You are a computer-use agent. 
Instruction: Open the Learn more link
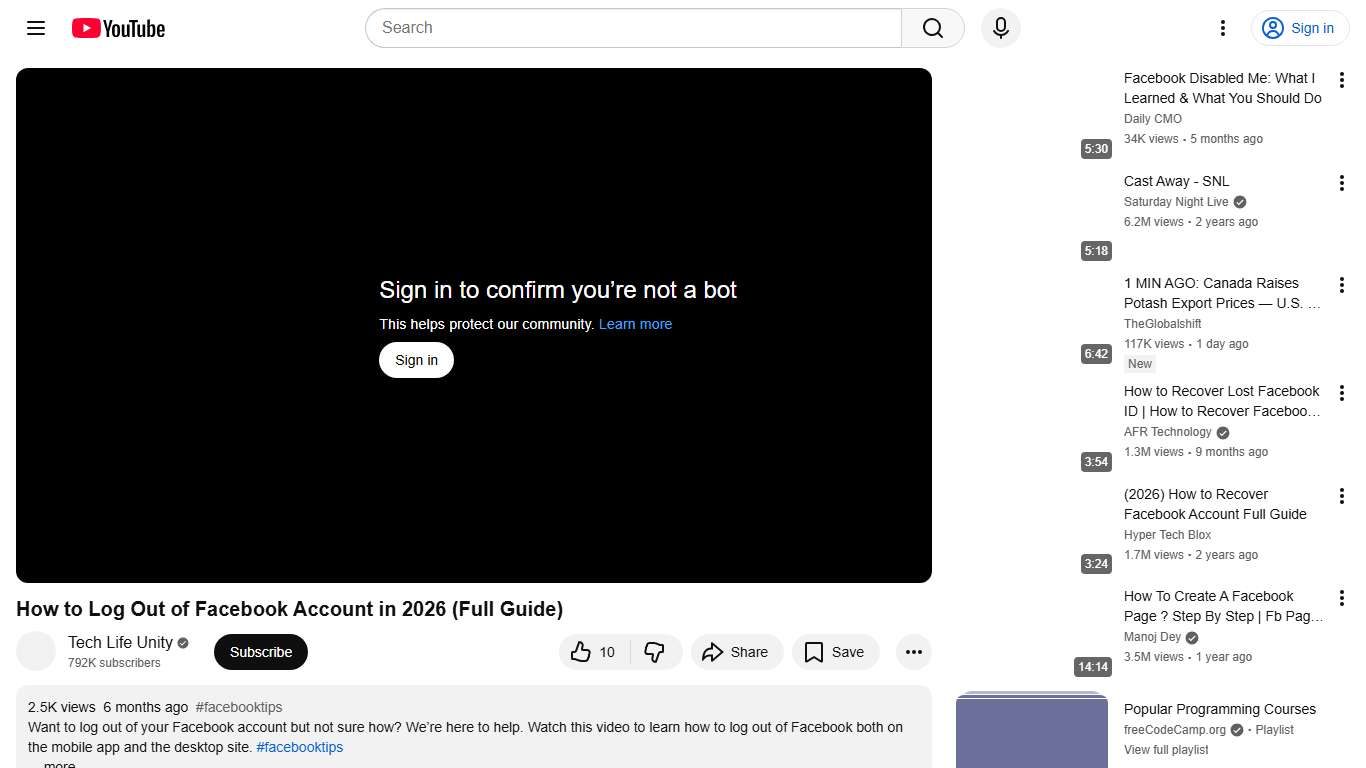point(635,324)
